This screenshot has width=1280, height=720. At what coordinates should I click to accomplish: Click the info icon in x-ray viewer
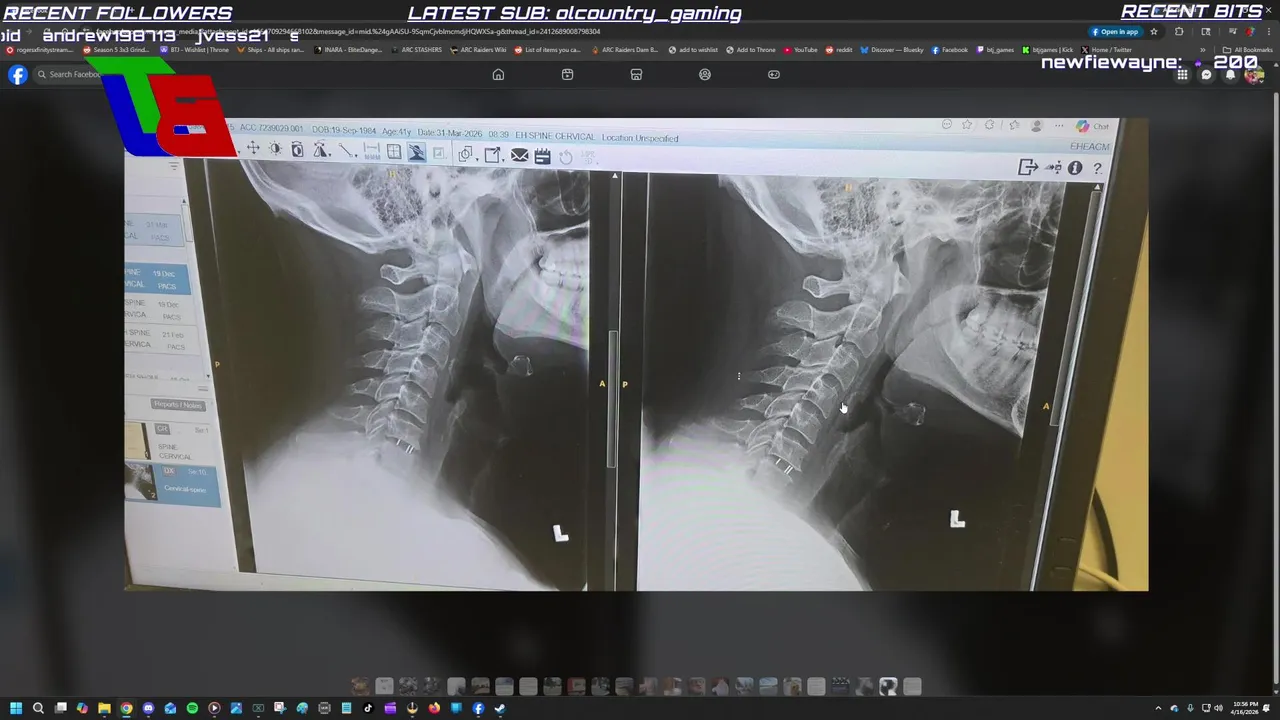tap(1075, 168)
